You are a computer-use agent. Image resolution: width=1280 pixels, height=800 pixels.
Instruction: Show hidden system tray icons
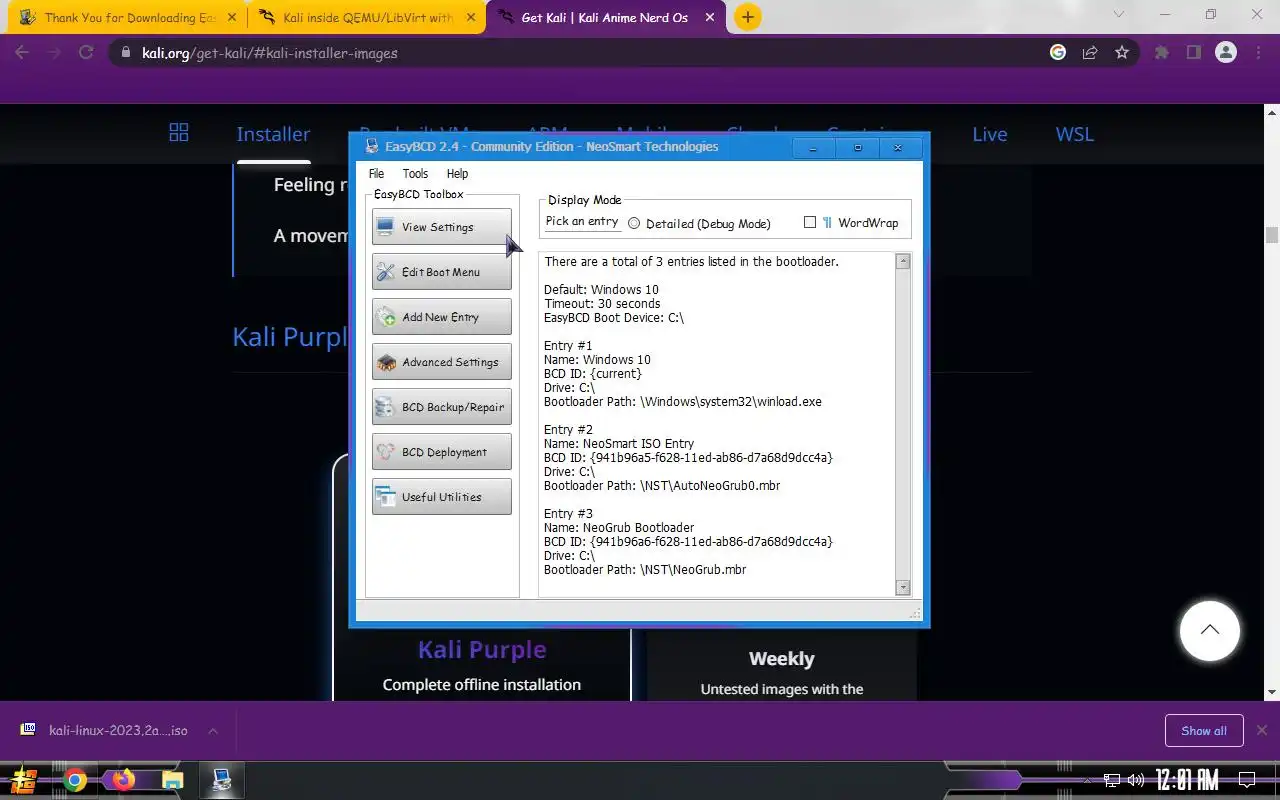point(1089,780)
